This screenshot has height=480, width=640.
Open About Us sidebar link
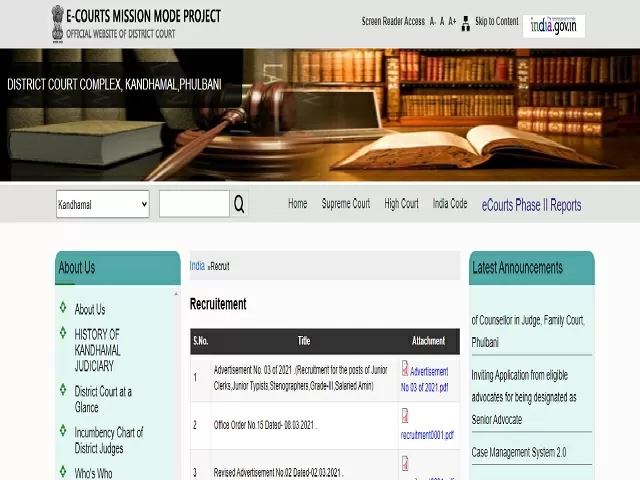coord(90,309)
